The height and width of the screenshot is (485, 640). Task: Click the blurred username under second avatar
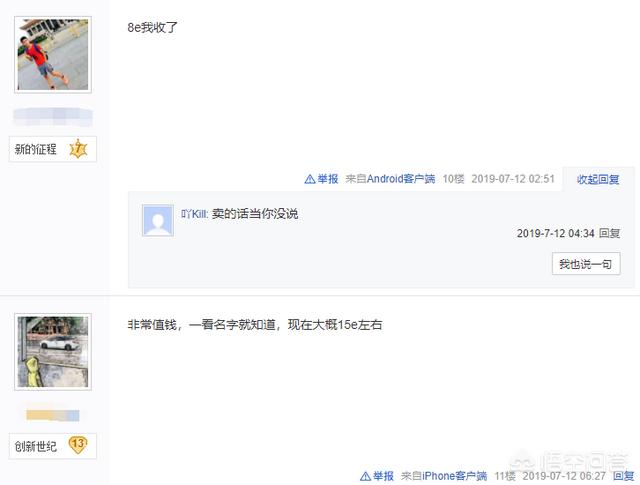pyautogui.click(x=53, y=415)
